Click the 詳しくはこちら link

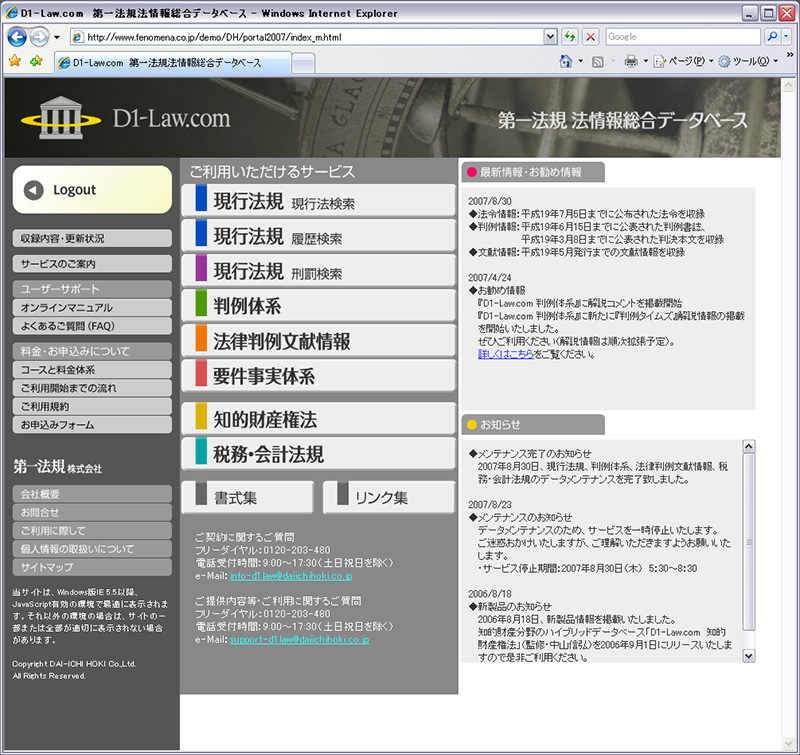coord(506,354)
